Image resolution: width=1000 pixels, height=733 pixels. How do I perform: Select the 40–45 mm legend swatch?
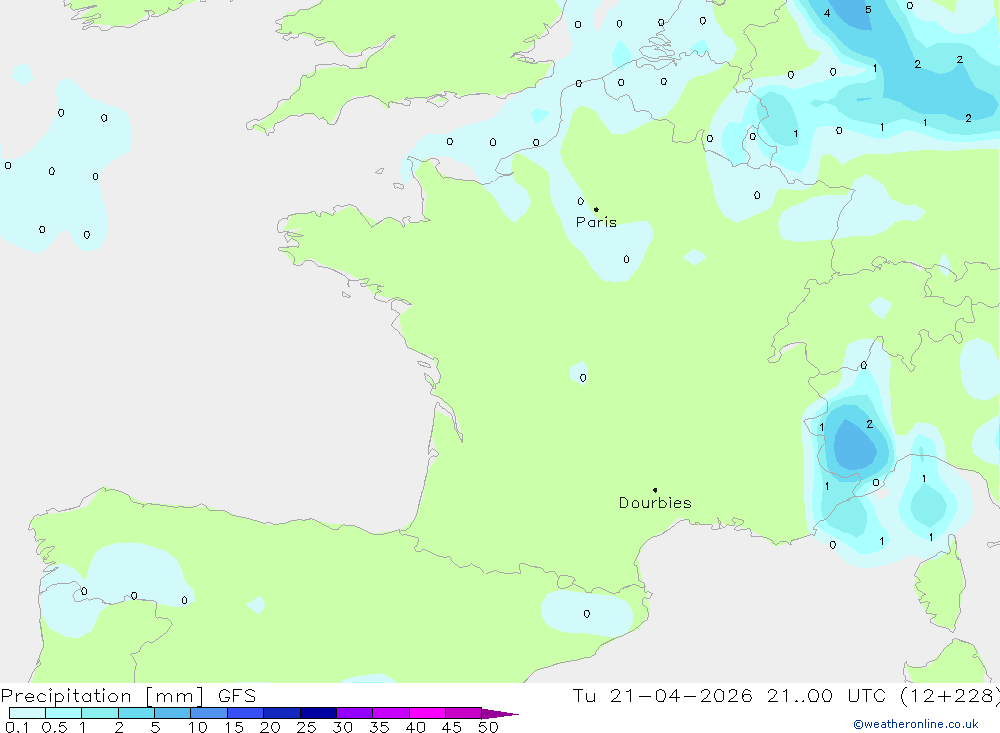tap(427, 713)
